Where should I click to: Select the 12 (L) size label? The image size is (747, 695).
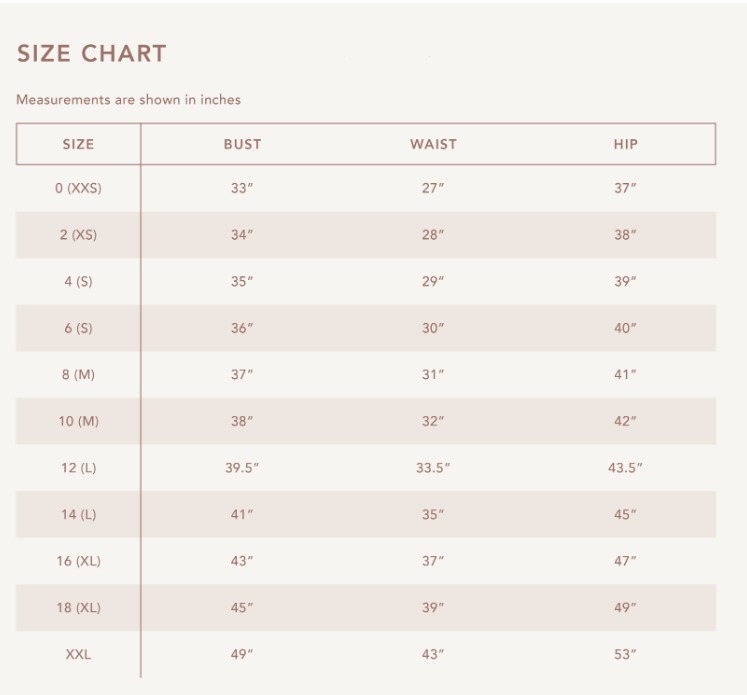[78, 468]
